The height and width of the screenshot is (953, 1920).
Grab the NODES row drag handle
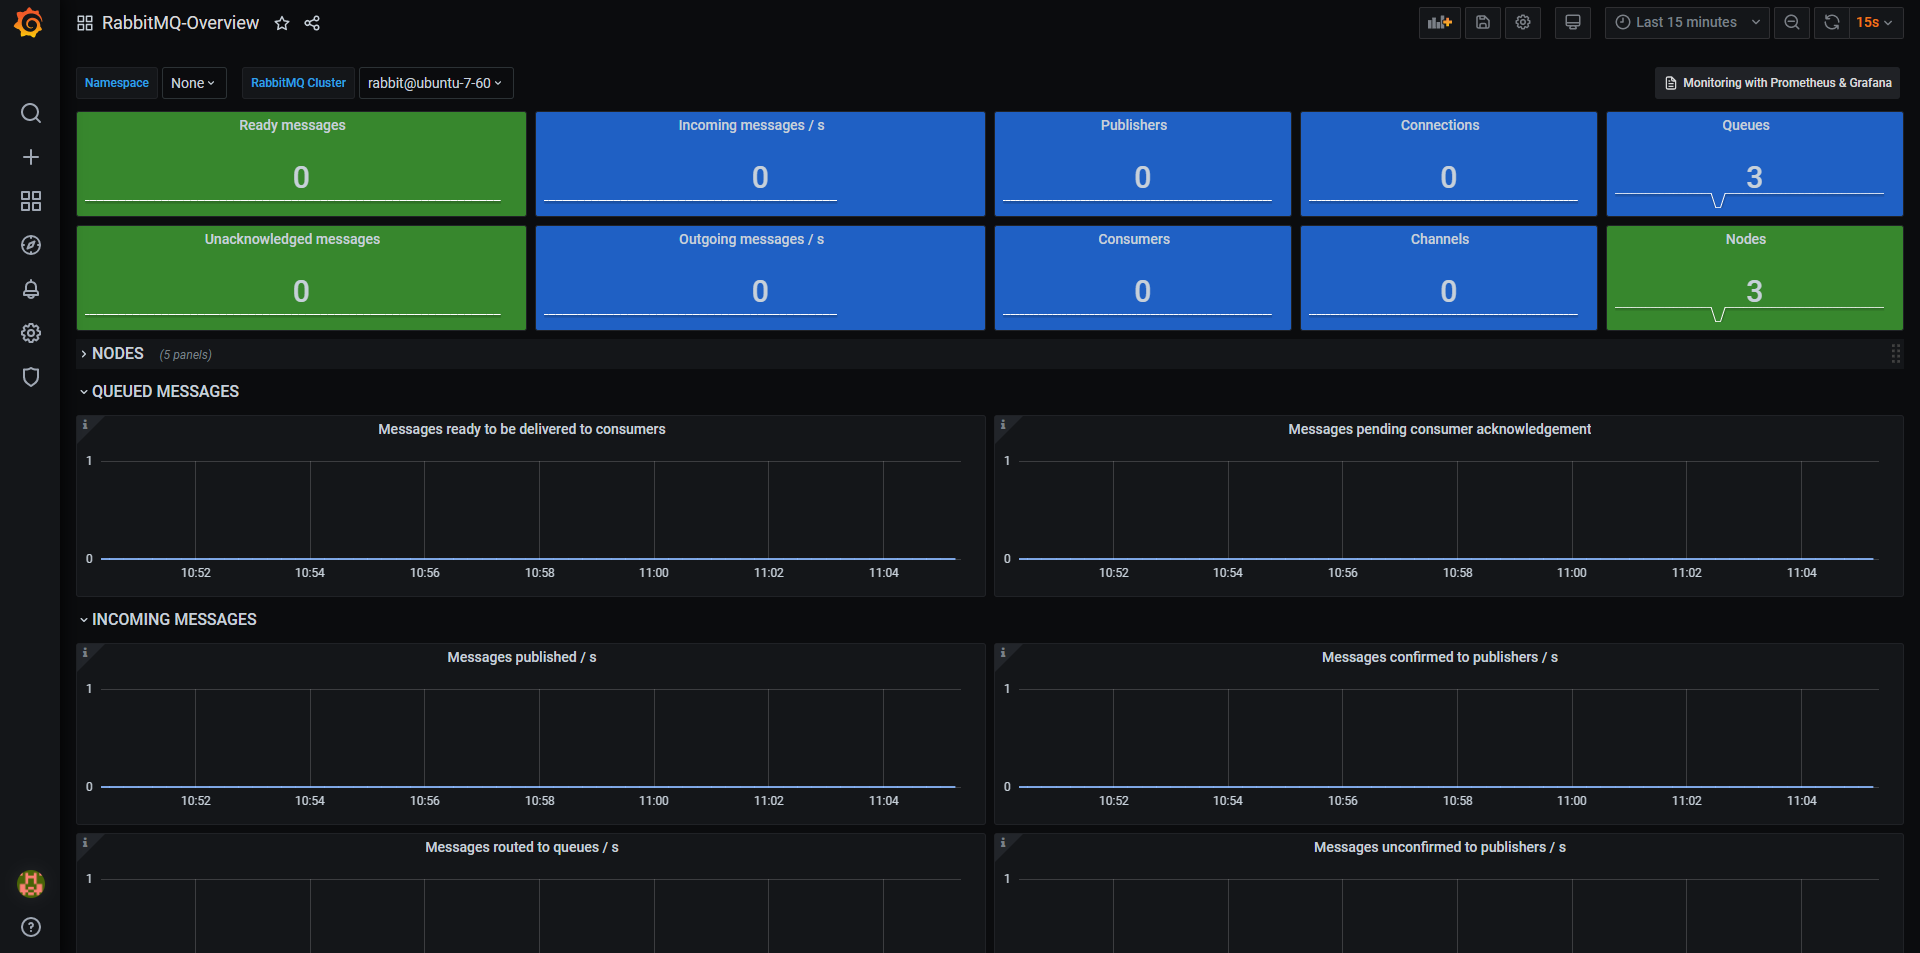click(1895, 354)
